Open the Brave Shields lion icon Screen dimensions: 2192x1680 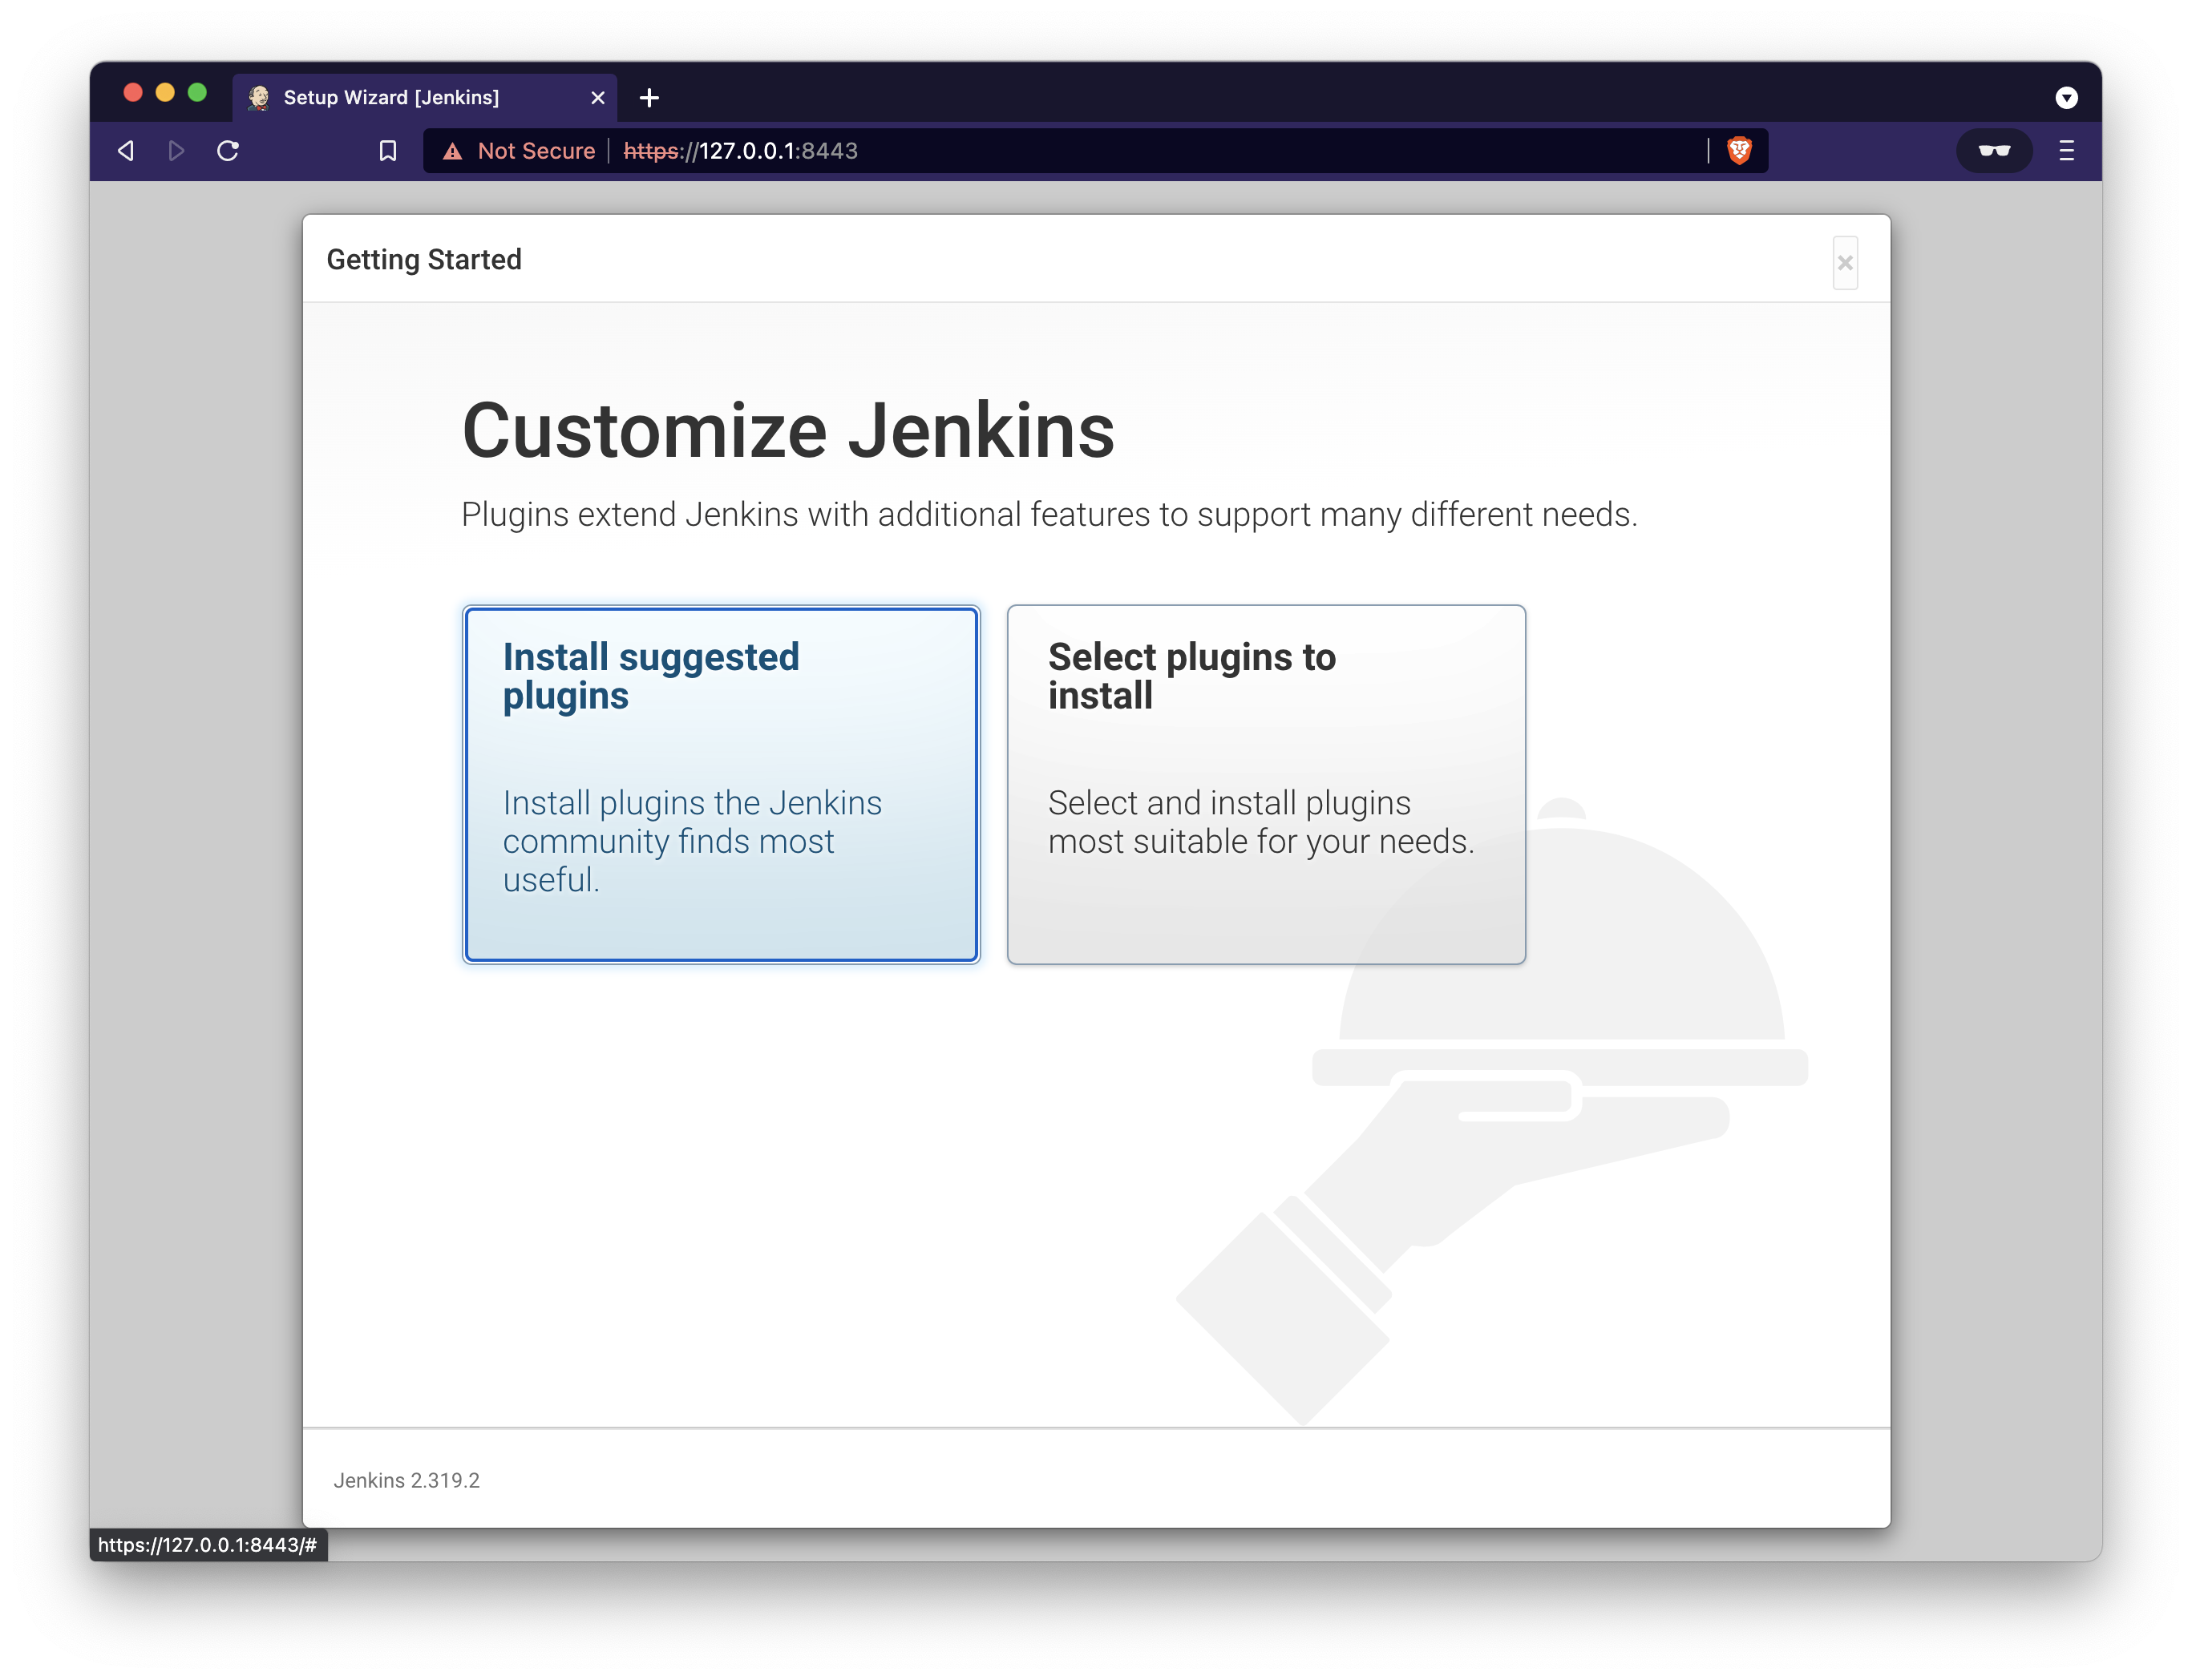(x=1739, y=150)
